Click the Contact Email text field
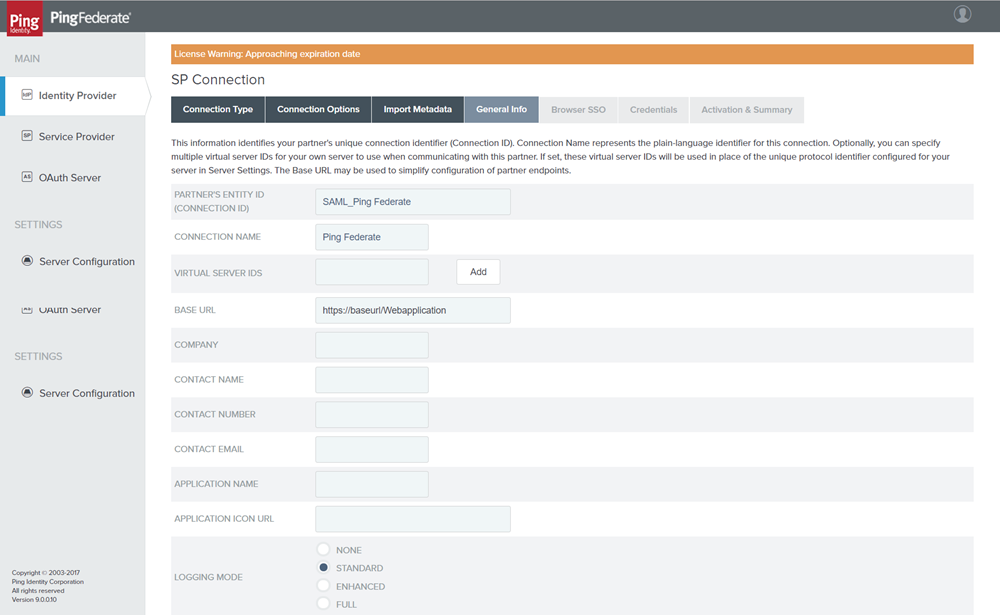Image resolution: width=1000 pixels, height=615 pixels. 371,449
